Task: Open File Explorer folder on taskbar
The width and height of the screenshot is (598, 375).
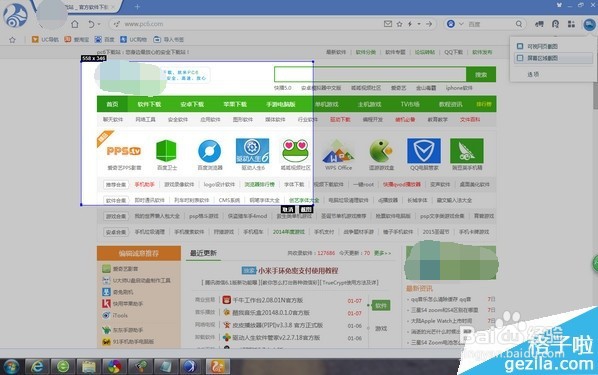Action: (88, 367)
